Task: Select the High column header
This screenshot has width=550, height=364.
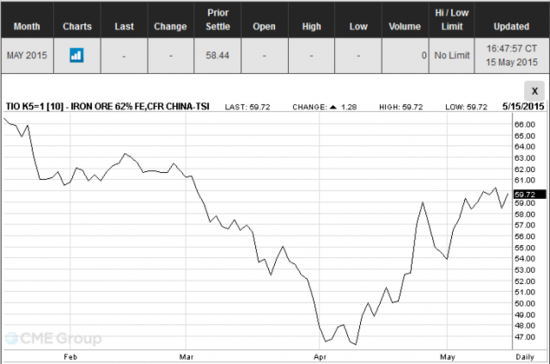Action: pos(311,26)
